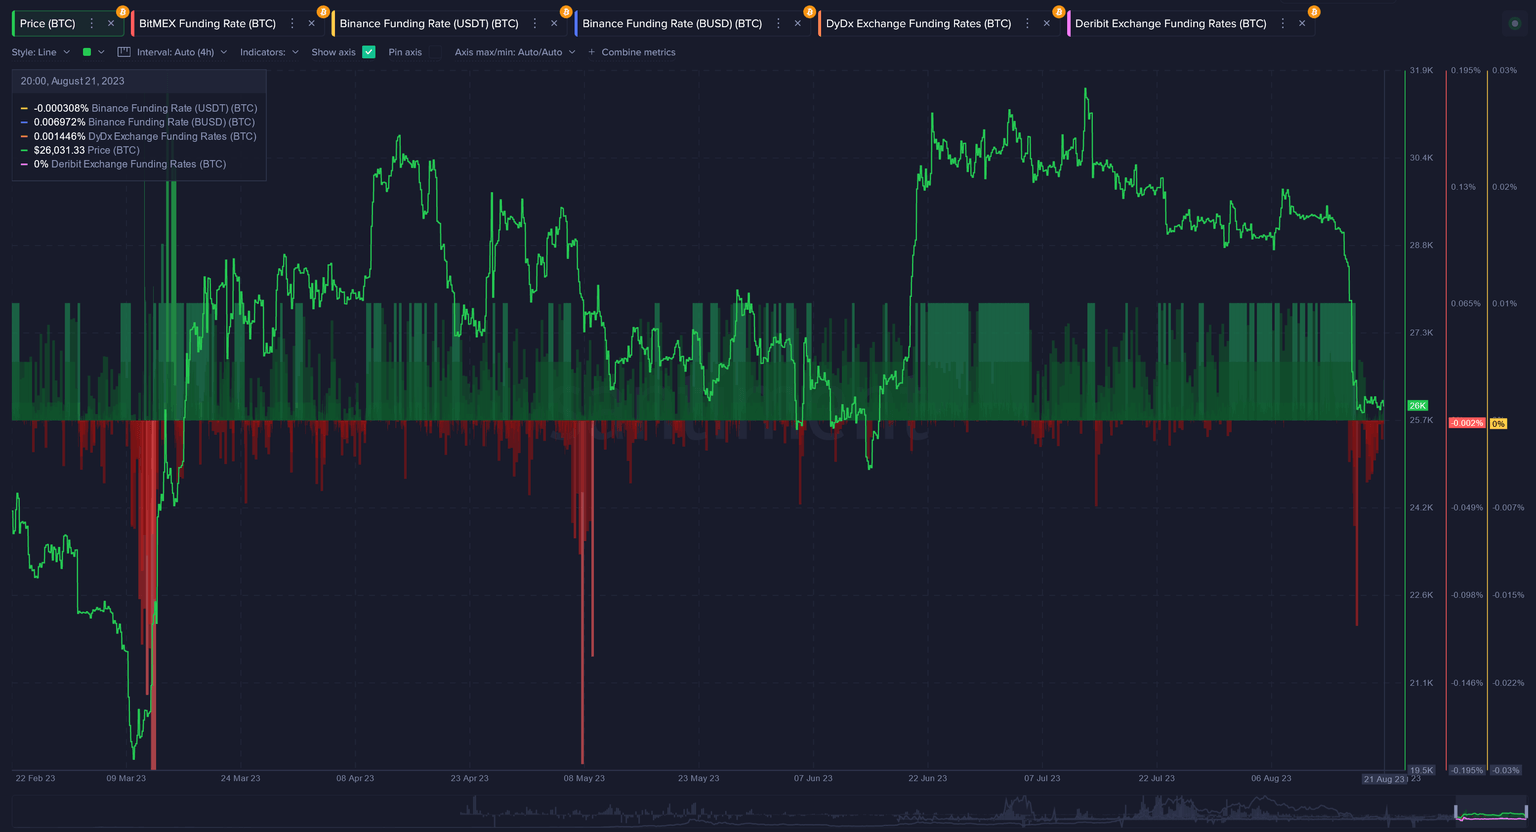This screenshot has height=832, width=1536.
Task: Open the Price (BTC) three-dot options menu
Action: [x=92, y=23]
